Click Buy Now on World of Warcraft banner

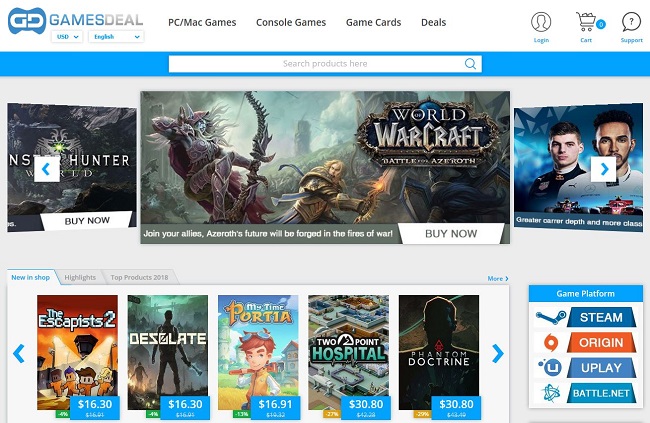(451, 233)
